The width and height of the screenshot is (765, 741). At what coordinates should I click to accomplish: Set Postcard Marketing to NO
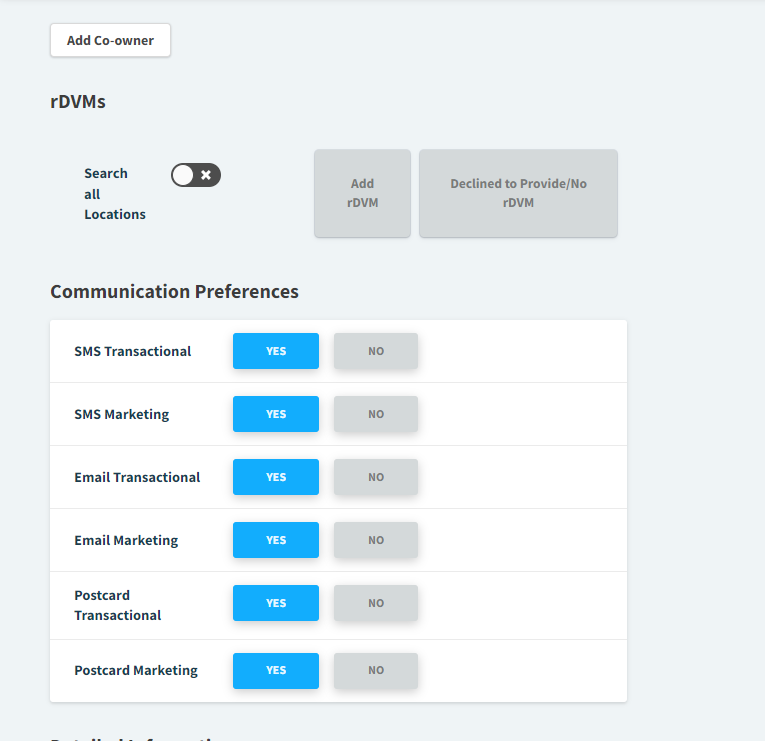coord(376,670)
